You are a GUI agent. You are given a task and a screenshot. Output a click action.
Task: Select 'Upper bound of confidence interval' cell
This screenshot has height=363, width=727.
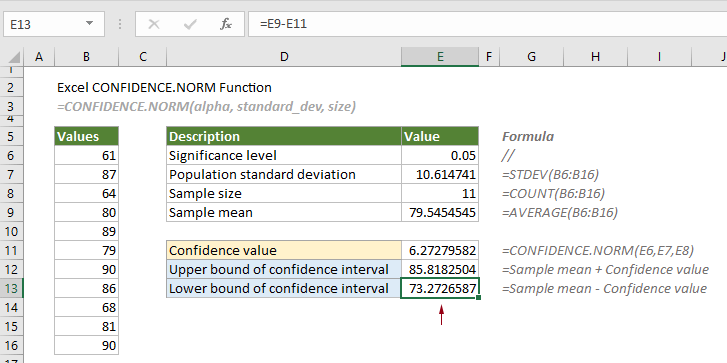coord(284,269)
